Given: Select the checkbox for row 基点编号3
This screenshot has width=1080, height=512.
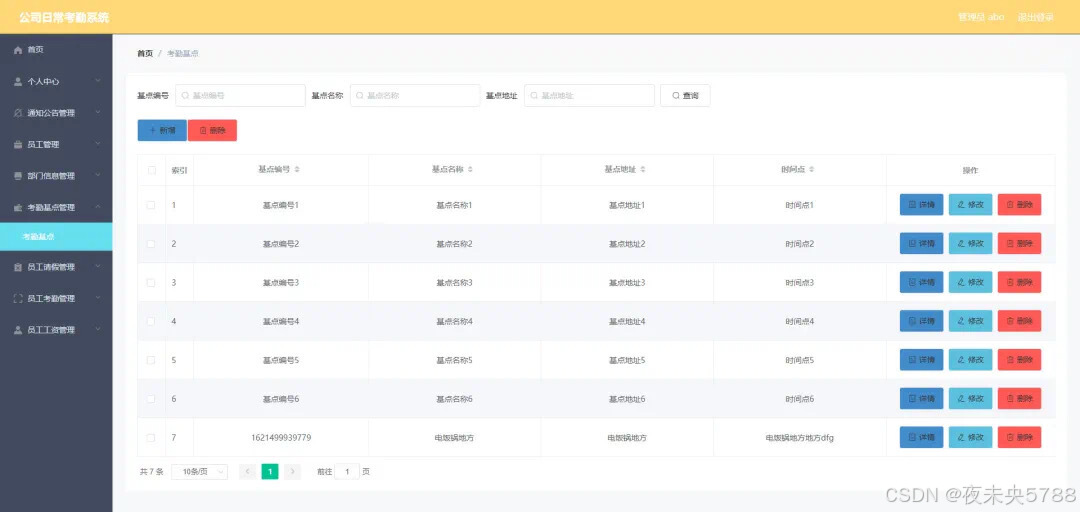Looking at the screenshot, I should [152, 283].
